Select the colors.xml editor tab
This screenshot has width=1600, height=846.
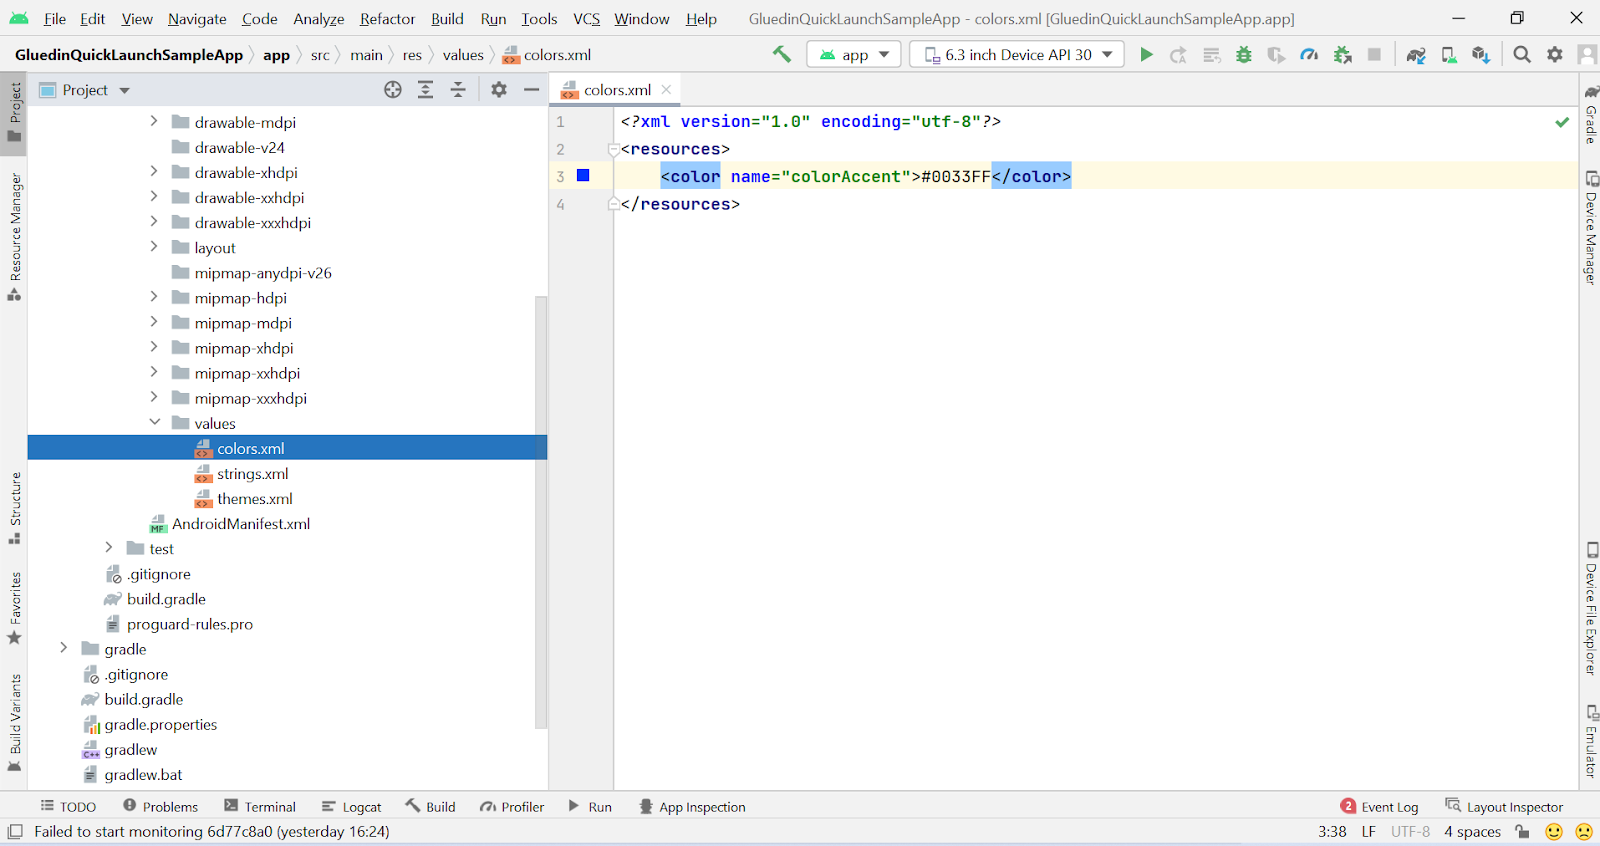(x=617, y=90)
